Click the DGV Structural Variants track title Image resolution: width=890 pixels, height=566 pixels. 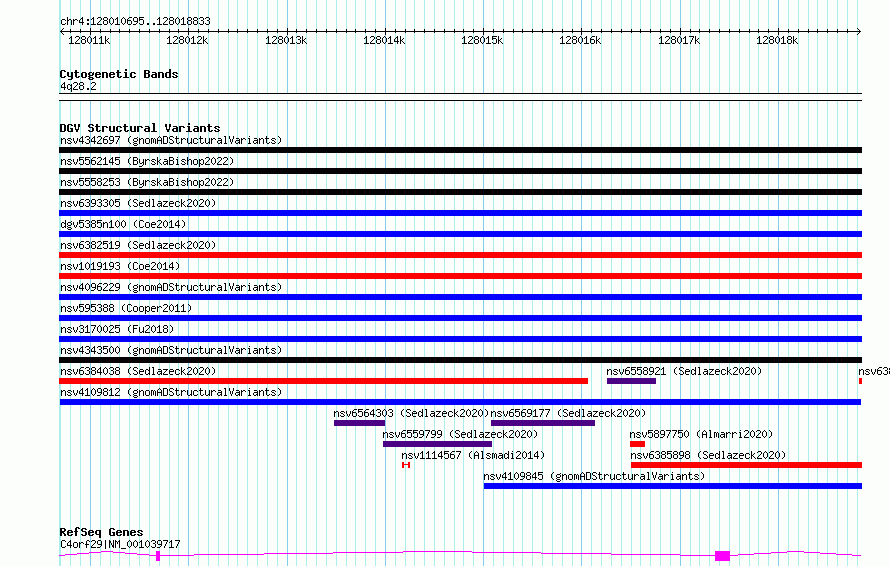coord(140,128)
